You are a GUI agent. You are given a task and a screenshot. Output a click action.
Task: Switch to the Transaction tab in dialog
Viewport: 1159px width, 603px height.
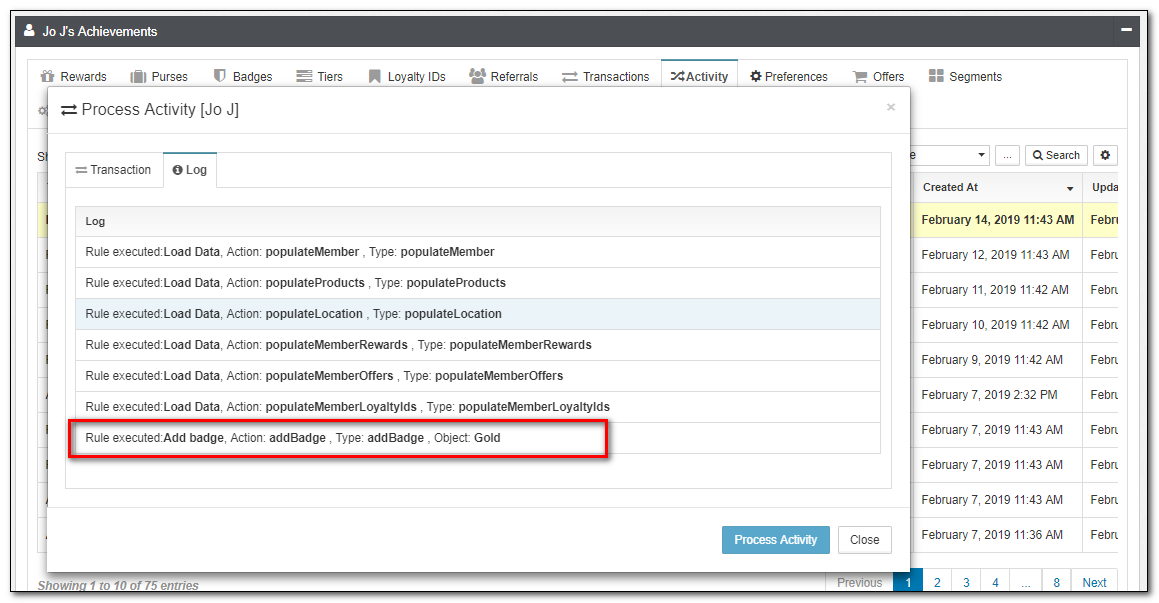pyautogui.click(x=113, y=170)
